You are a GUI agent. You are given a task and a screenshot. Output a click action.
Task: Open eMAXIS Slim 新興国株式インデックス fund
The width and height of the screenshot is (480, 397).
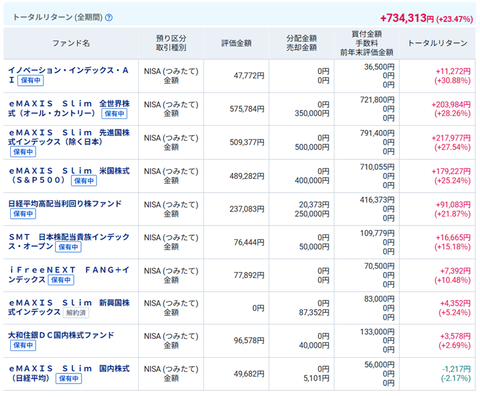tap(69, 307)
